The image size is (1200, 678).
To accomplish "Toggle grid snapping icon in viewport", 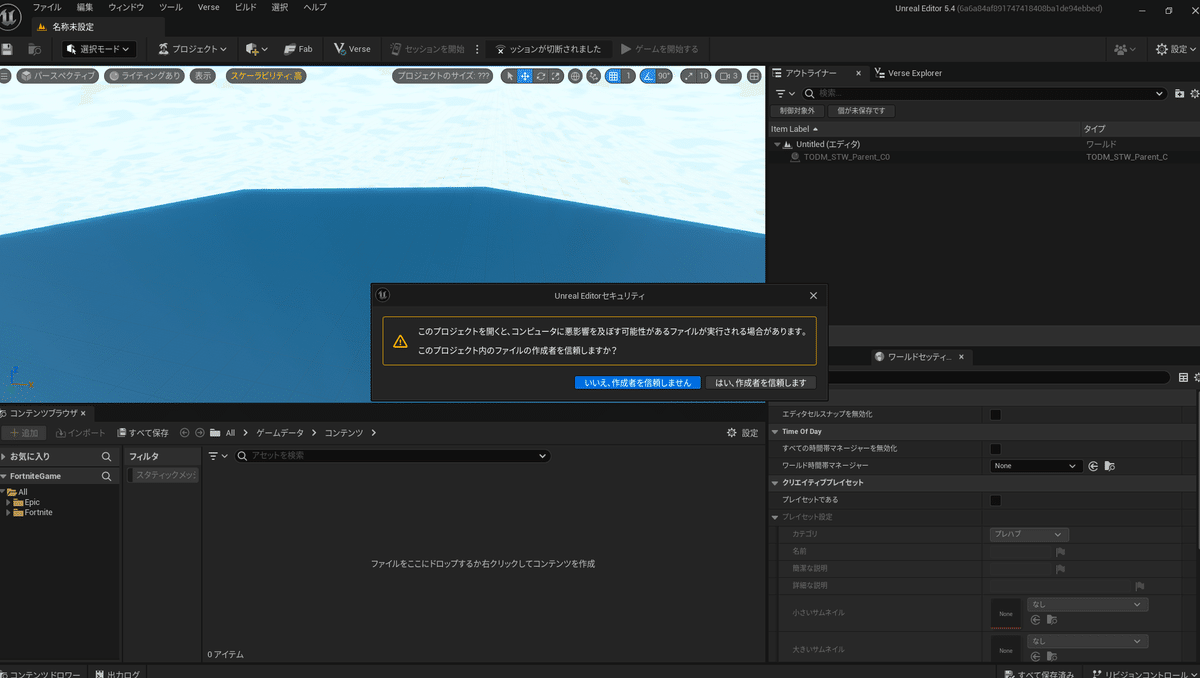I will point(613,76).
